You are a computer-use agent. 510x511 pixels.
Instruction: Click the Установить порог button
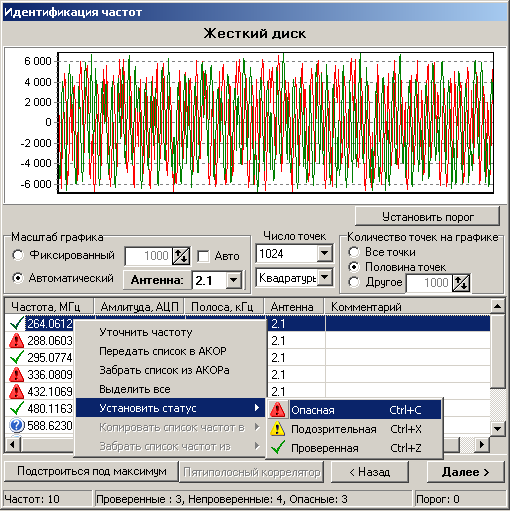(x=427, y=217)
